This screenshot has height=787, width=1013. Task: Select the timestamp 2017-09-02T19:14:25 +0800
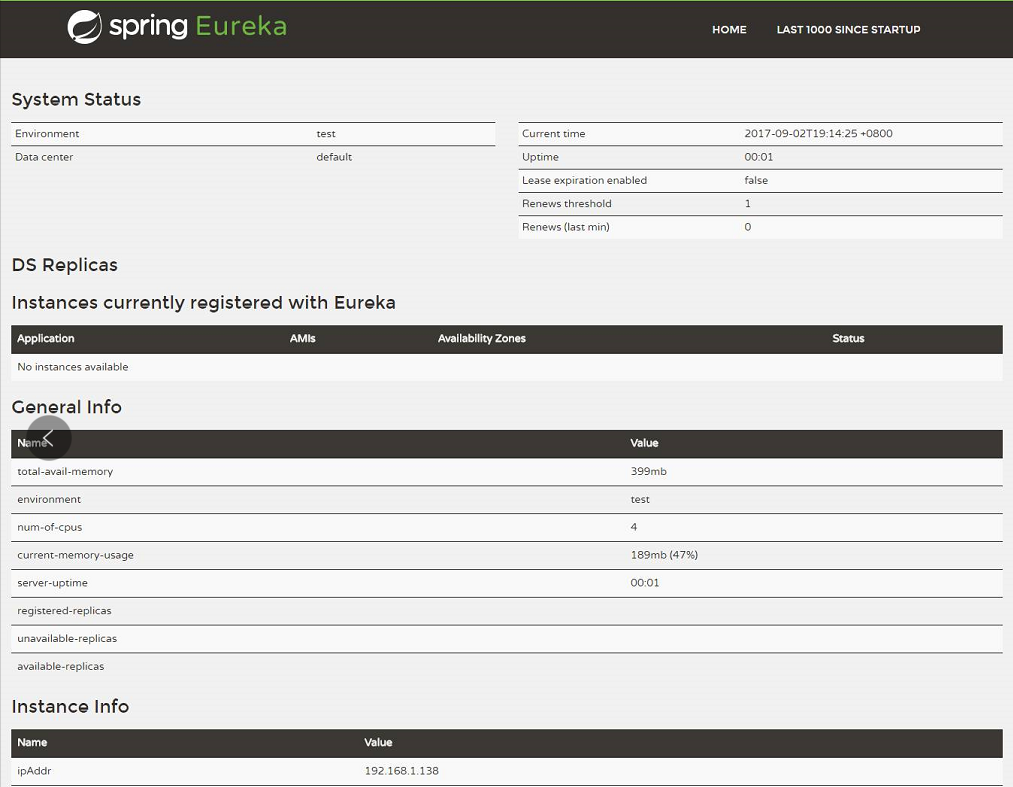(x=819, y=134)
